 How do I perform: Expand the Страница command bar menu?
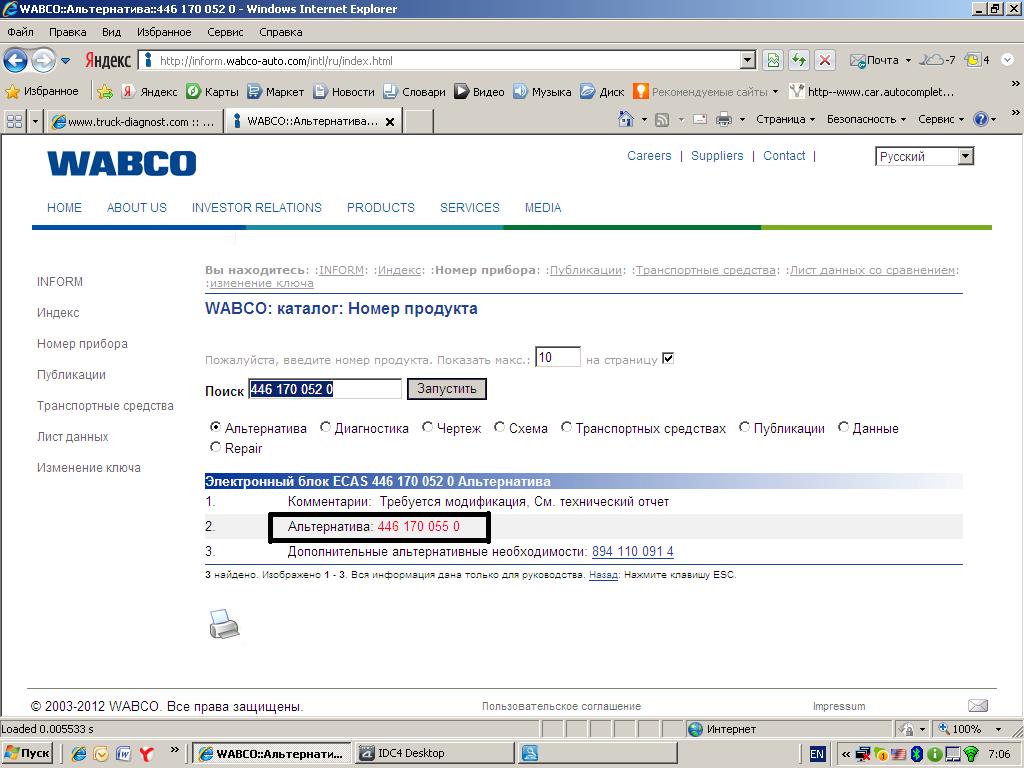pyautogui.click(x=786, y=120)
